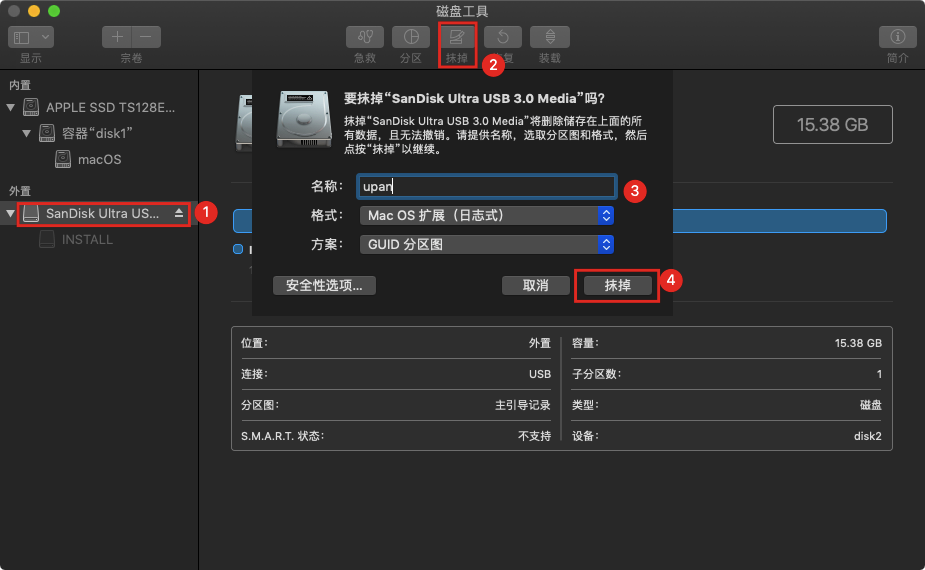Open the scheme (方案) GUID 分区图 dropdown
This screenshot has height=570, width=925.
pos(487,244)
